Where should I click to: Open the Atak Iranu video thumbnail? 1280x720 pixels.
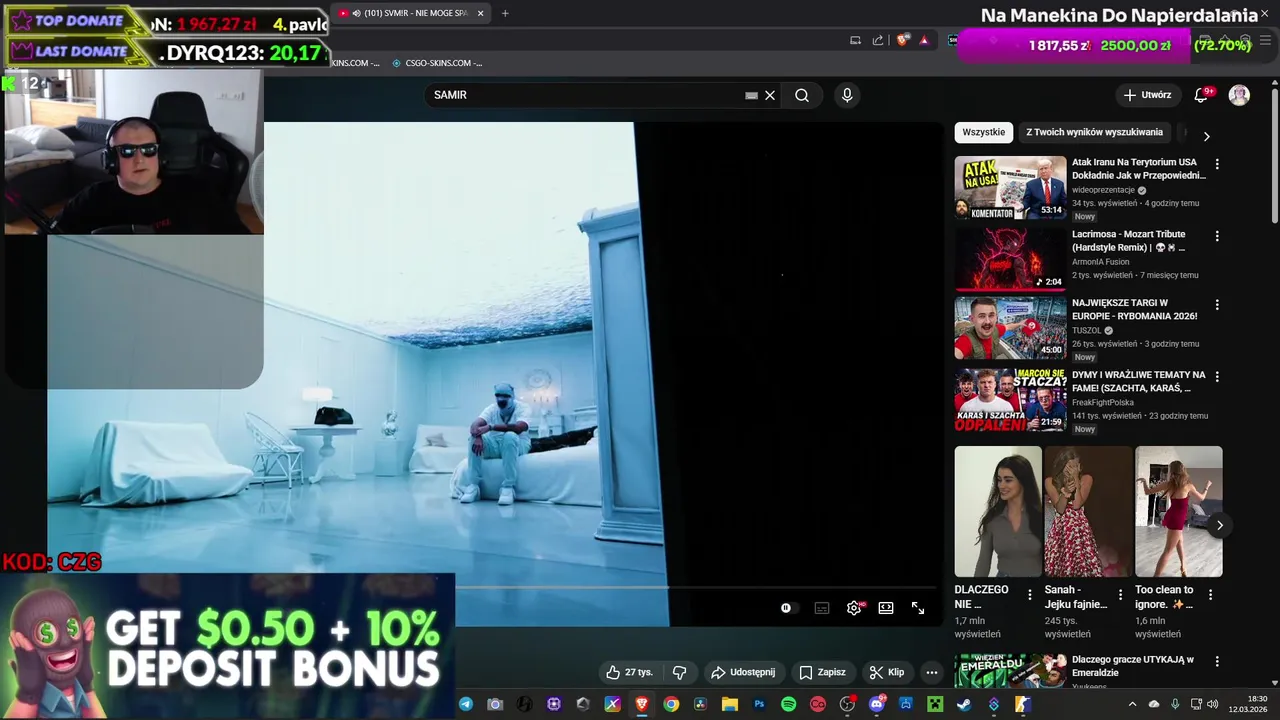tap(1010, 187)
